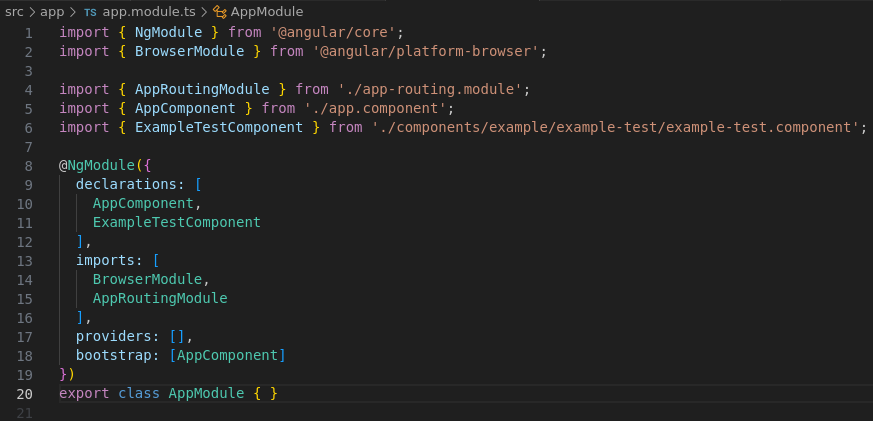The width and height of the screenshot is (873, 421).
Task: Click the @NgModule decorator
Action: tap(98, 165)
